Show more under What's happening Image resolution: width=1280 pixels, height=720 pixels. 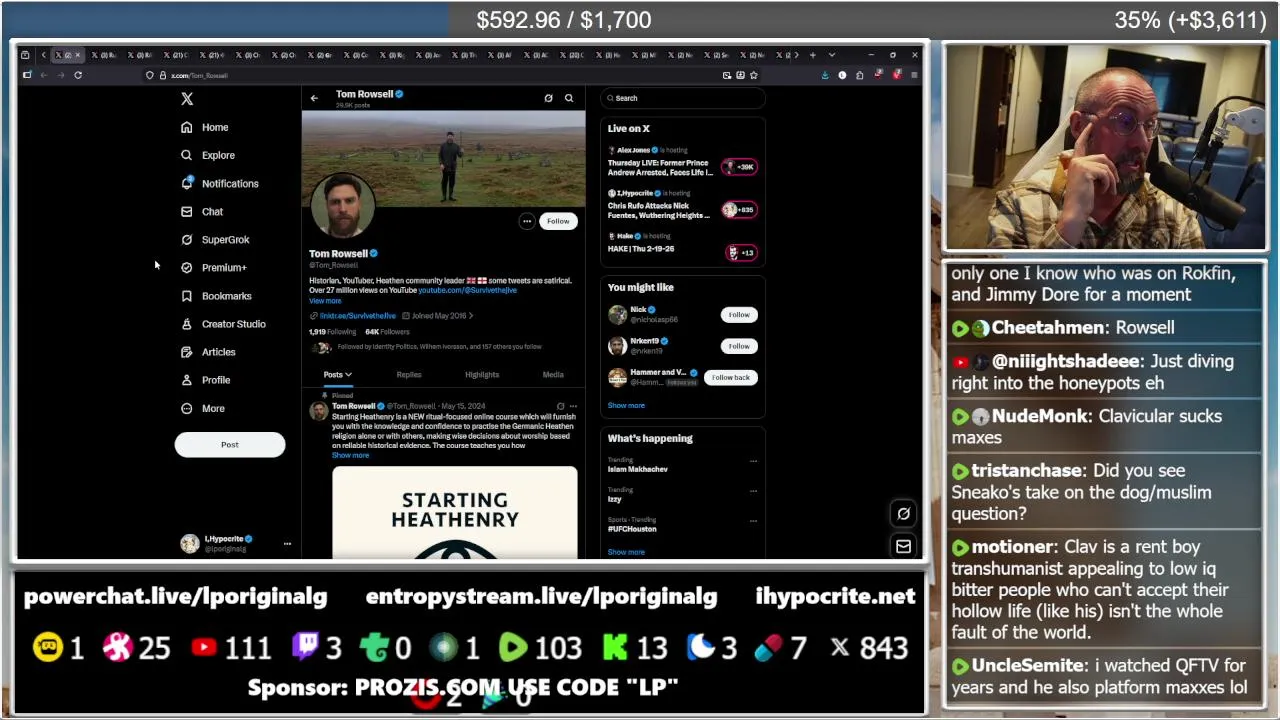pos(626,552)
